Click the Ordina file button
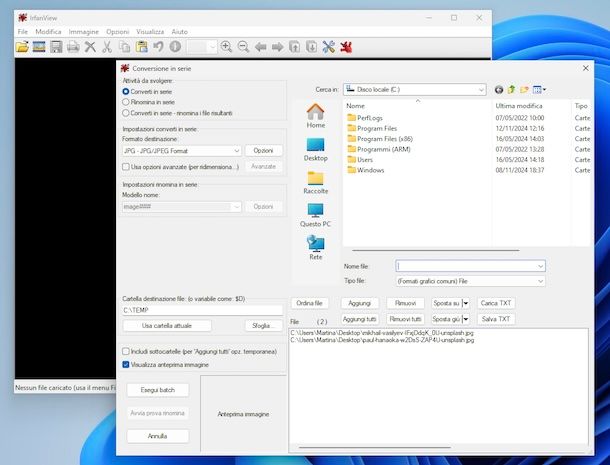The image size is (610, 465). [309, 303]
